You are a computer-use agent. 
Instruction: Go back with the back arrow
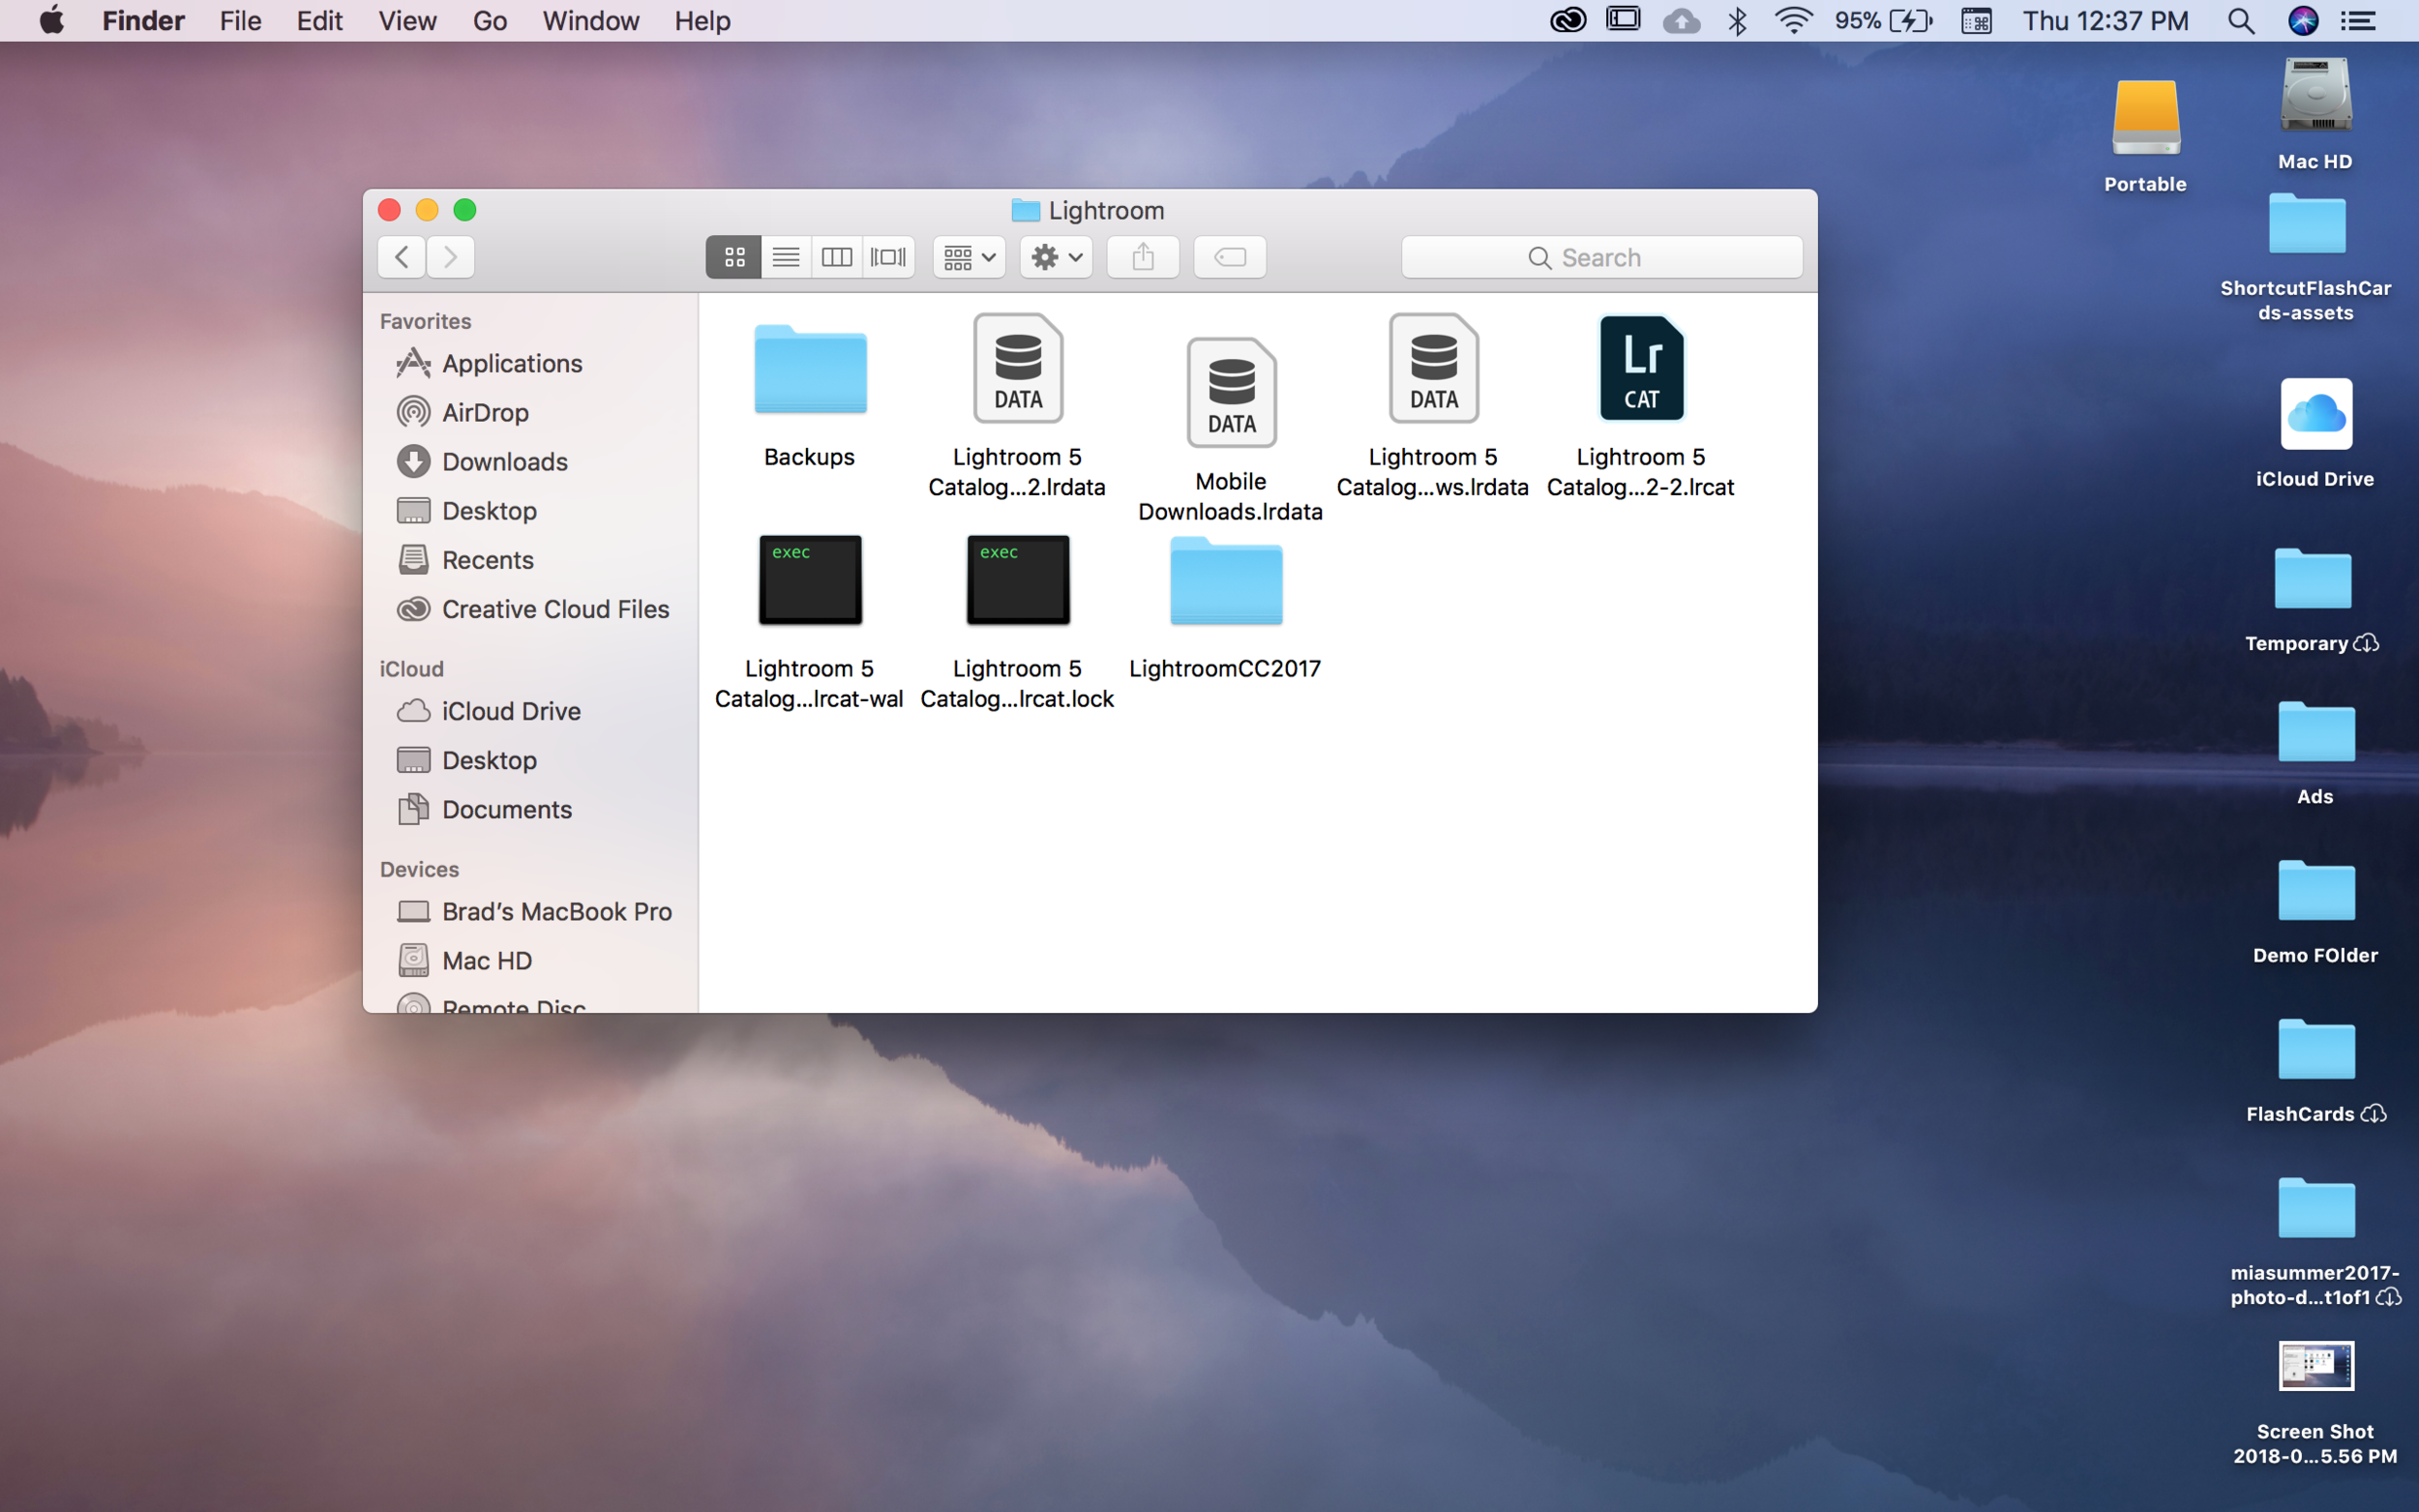point(401,257)
